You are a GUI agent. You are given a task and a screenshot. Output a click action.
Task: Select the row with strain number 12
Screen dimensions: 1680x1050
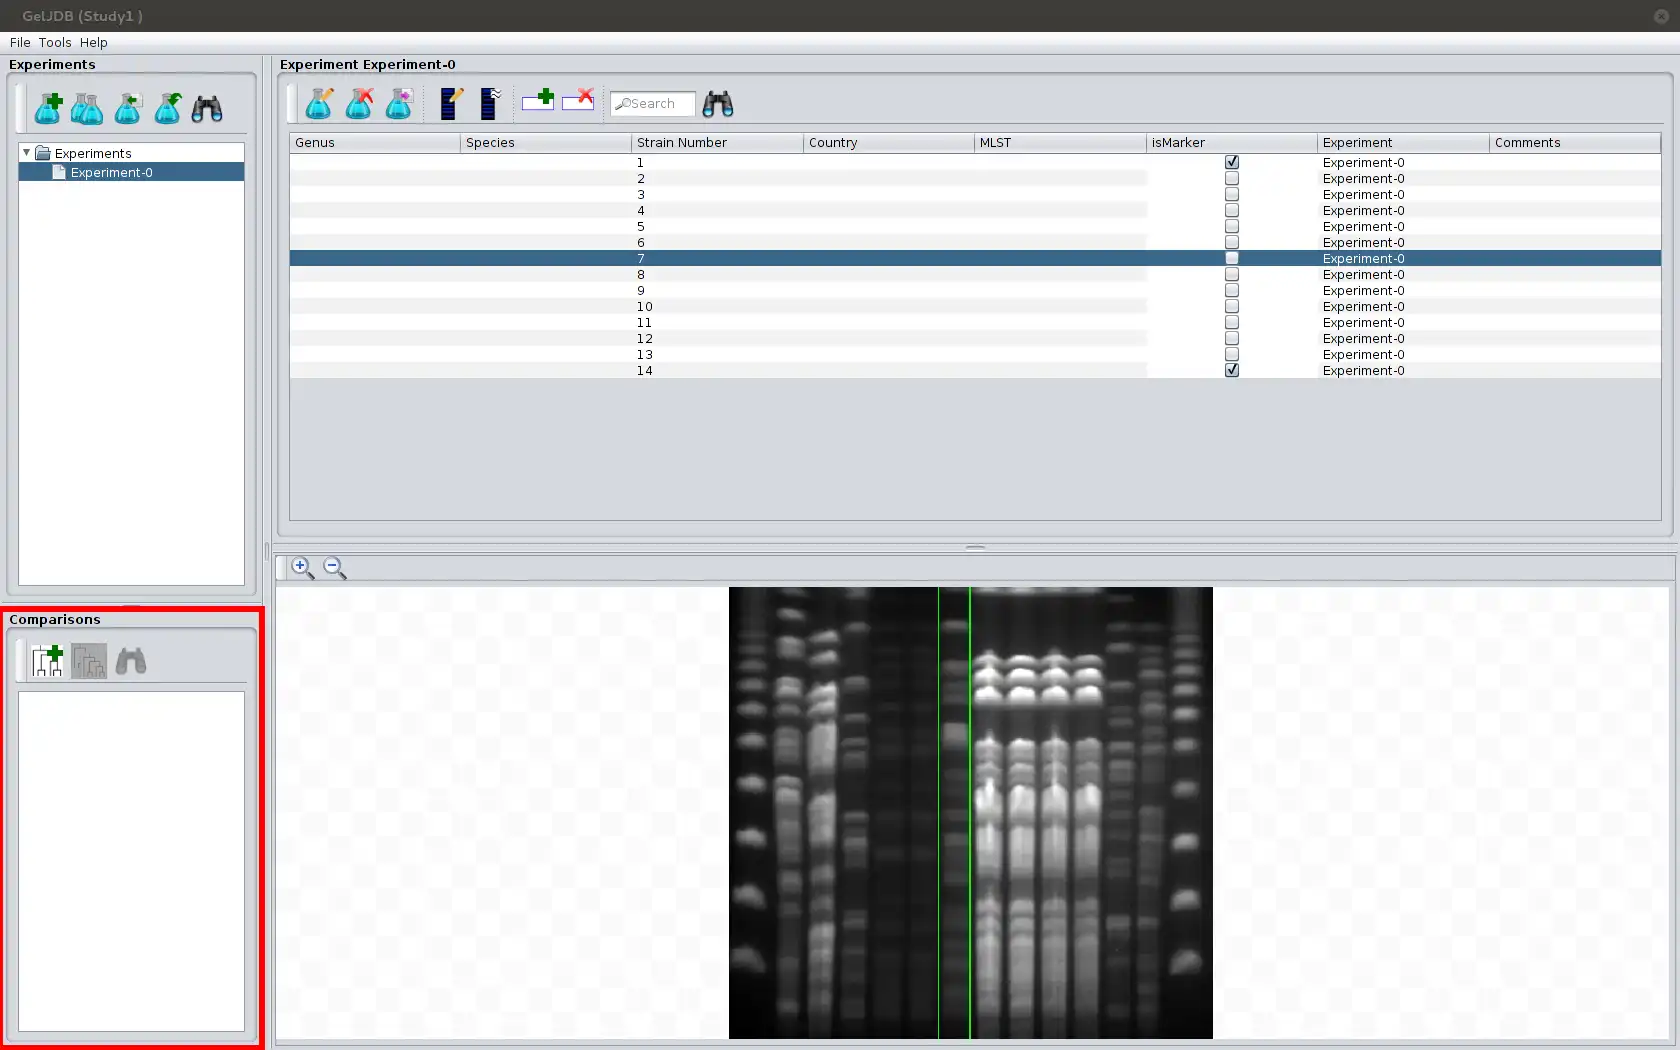(975, 338)
